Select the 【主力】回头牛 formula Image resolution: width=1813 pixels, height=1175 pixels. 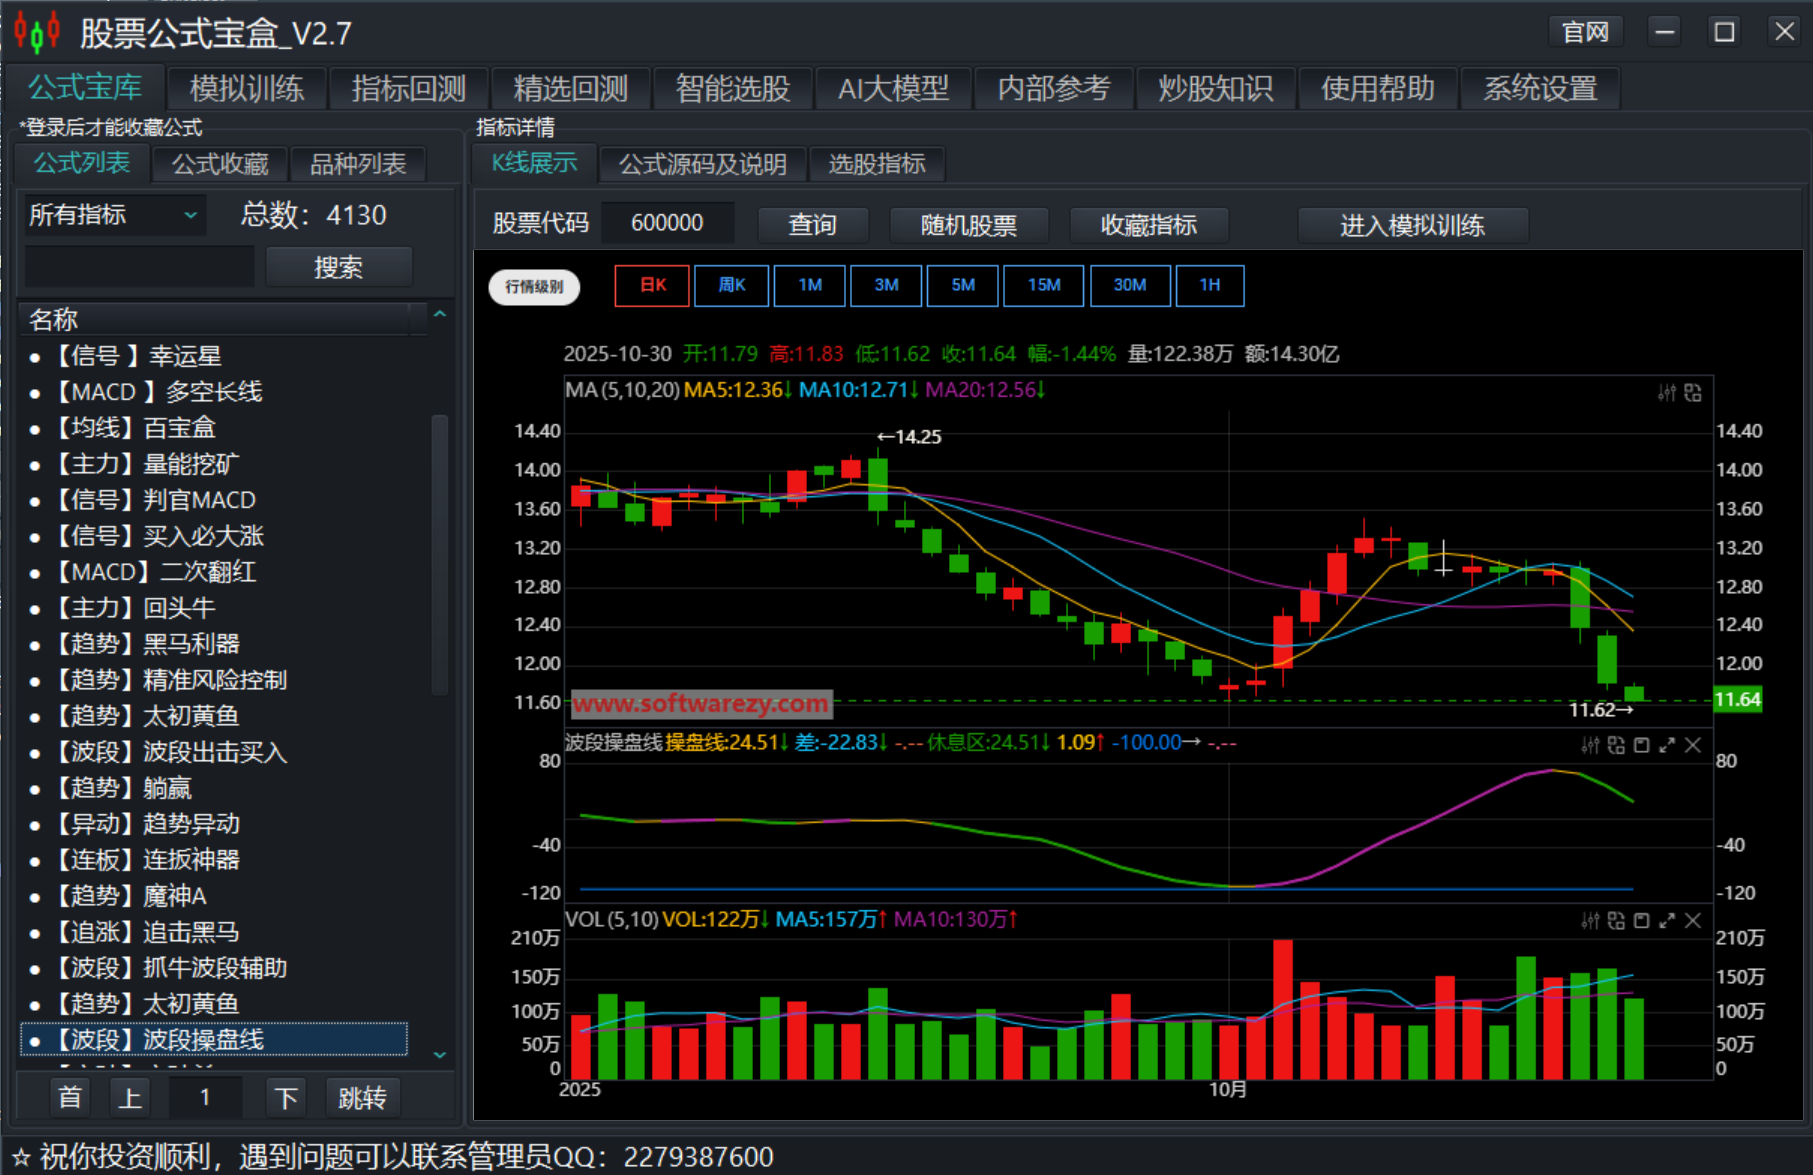coord(133,608)
